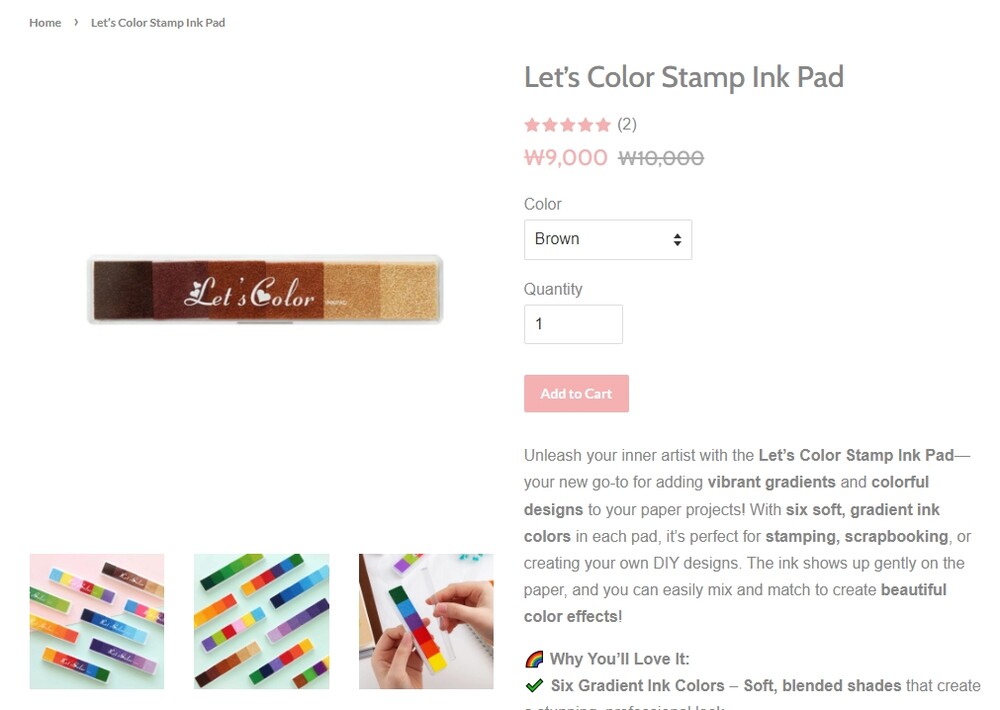Click the crossed-out ₩10,000 price
The image size is (1000, 710).
click(661, 158)
